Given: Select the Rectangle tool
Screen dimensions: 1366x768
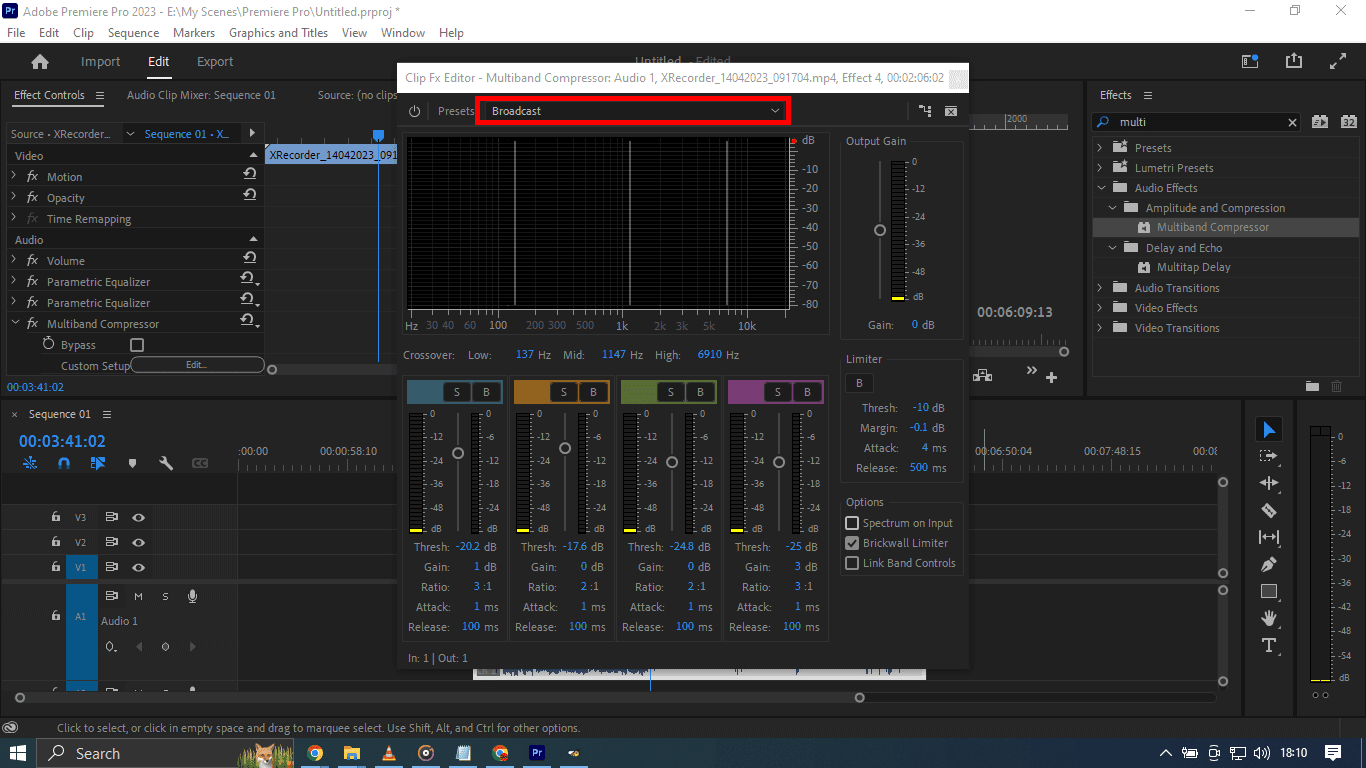Looking at the screenshot, I should [1269, 591].
